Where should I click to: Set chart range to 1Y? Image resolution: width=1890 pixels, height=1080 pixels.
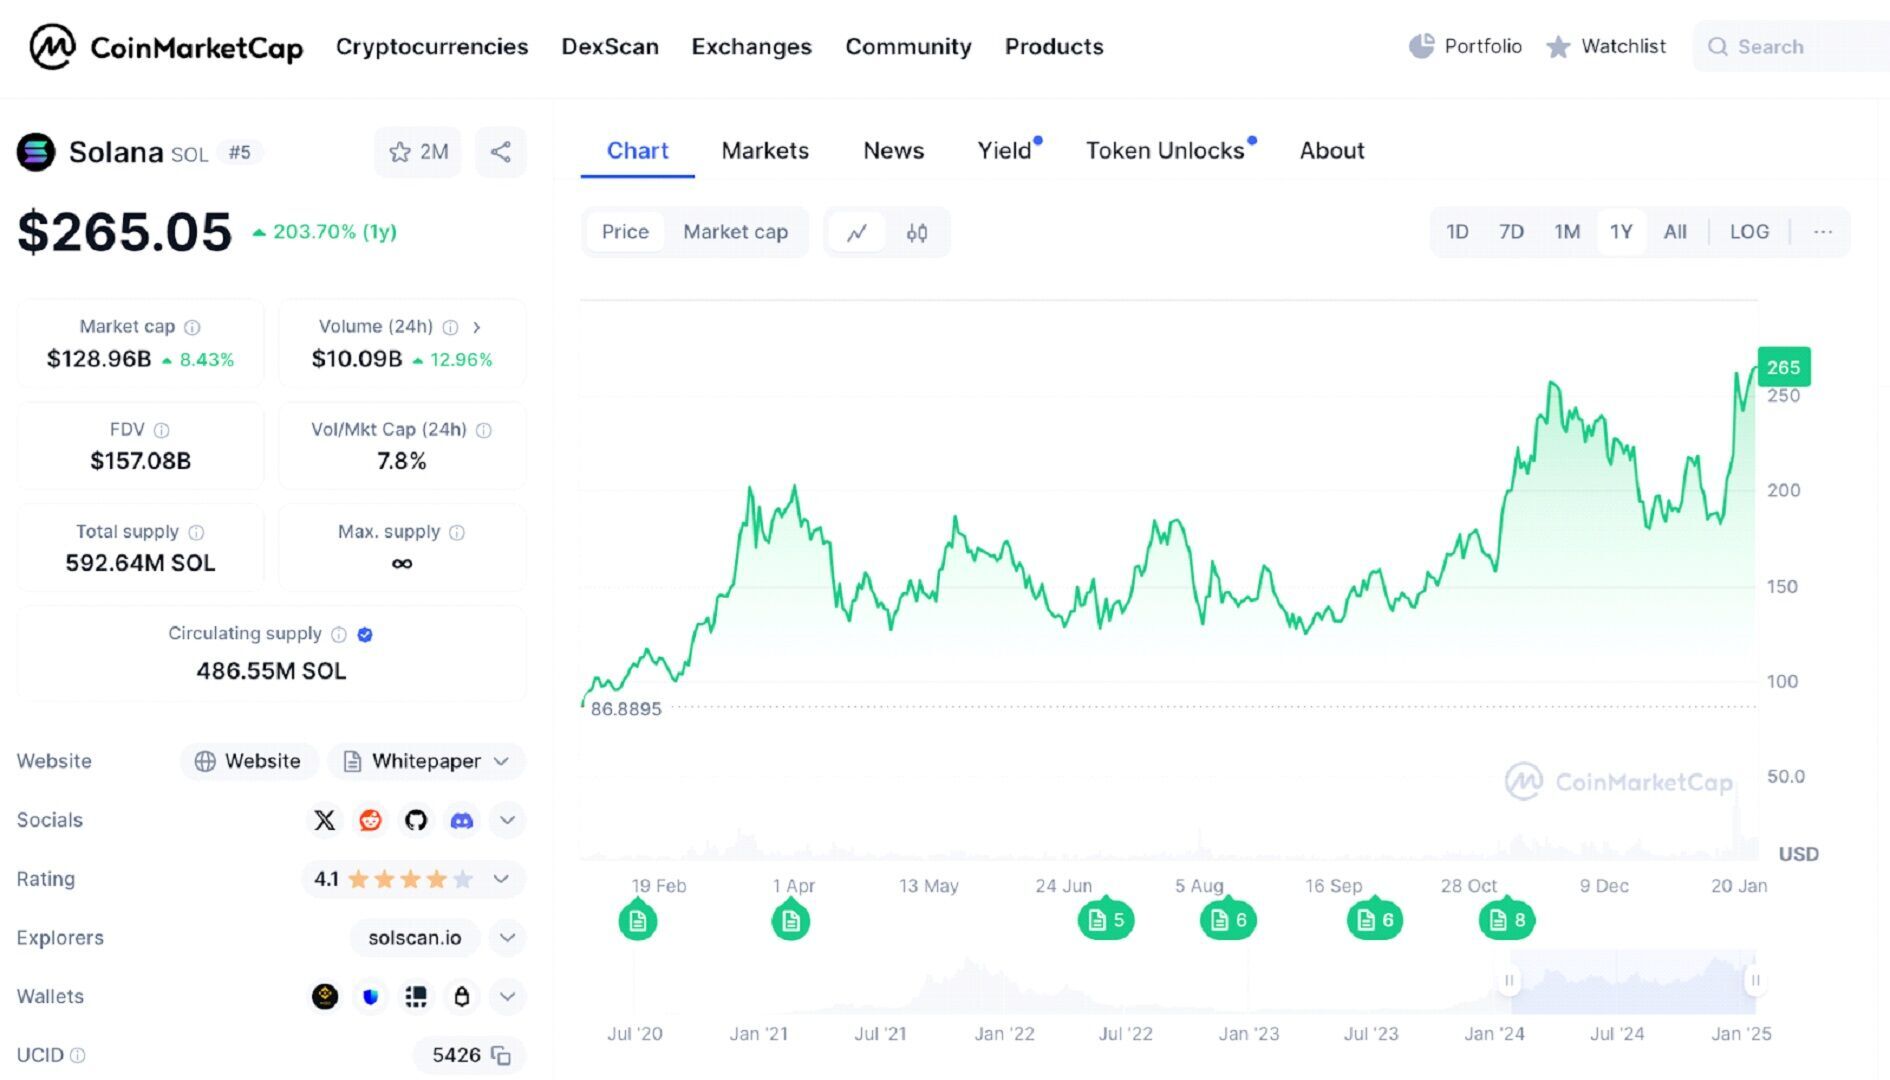click(1621, 232)
